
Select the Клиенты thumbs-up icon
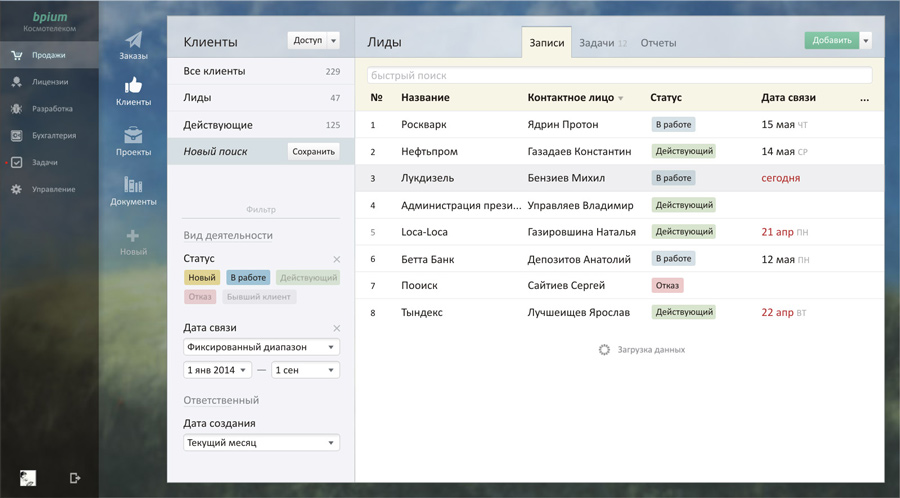133,88
